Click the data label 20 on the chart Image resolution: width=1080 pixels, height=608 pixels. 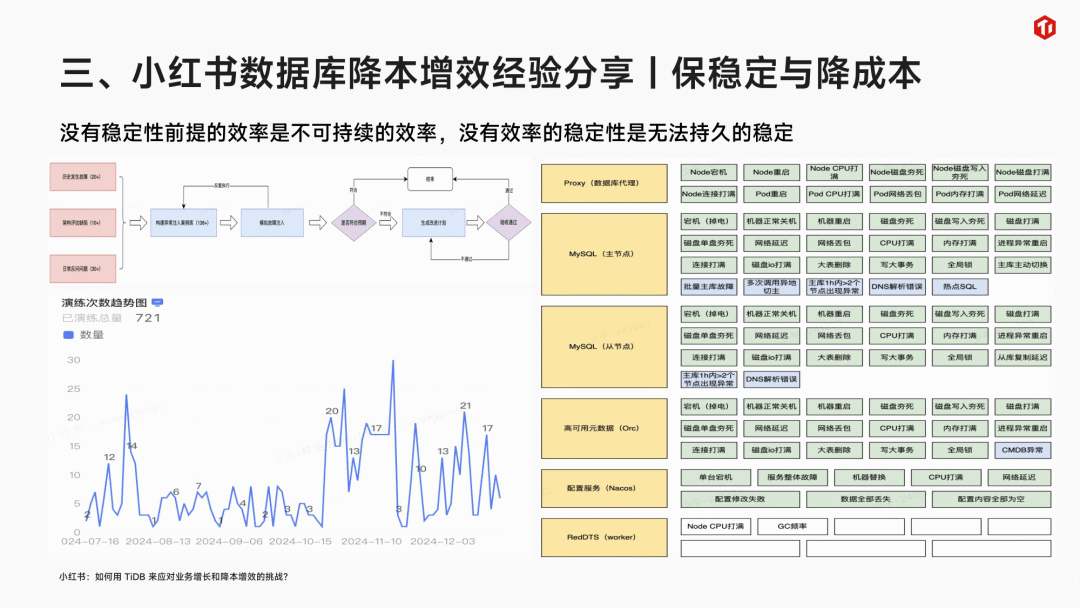click(332, 411)
